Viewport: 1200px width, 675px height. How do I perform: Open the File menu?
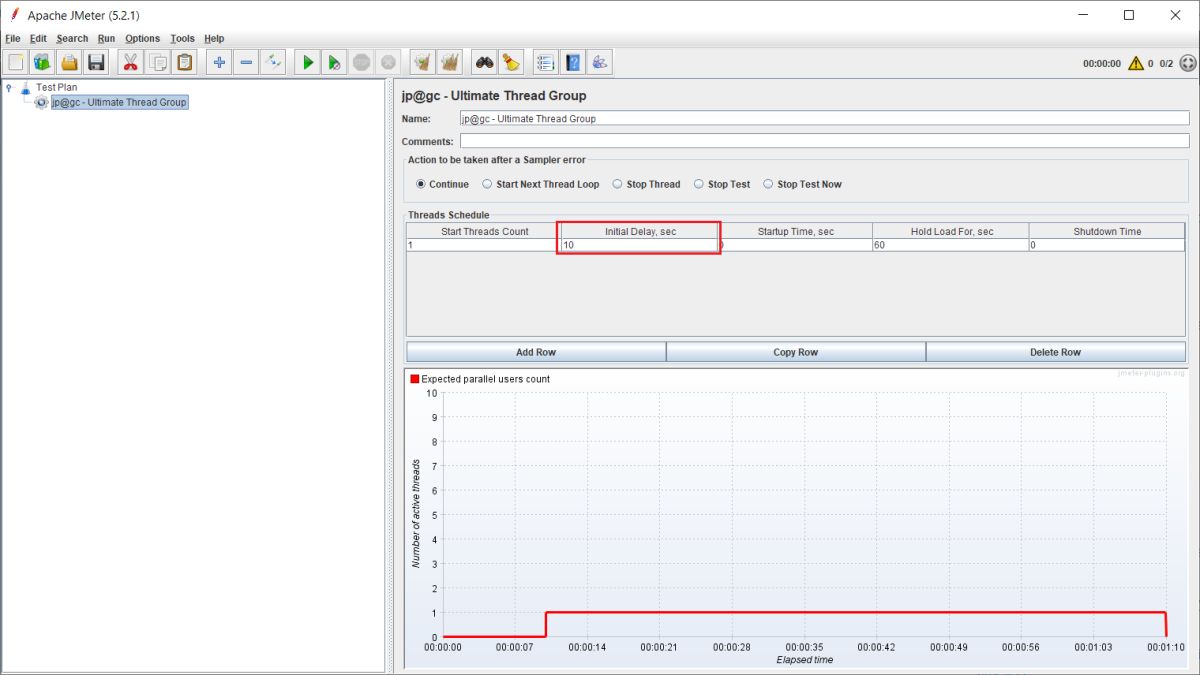click(x=13, y=38)
